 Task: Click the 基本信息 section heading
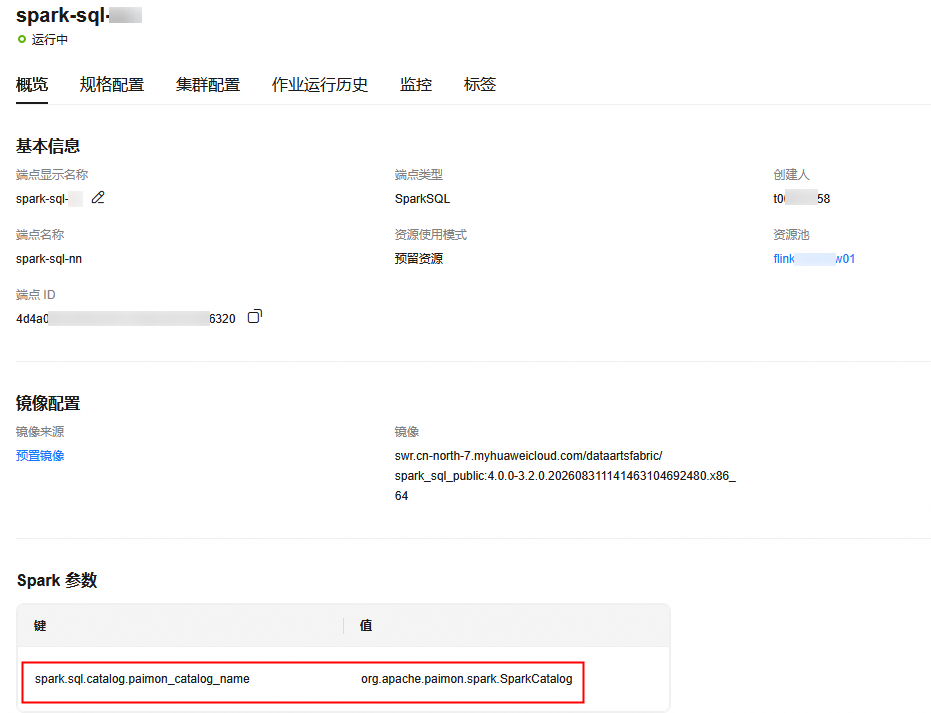click(x=48, y=146)
